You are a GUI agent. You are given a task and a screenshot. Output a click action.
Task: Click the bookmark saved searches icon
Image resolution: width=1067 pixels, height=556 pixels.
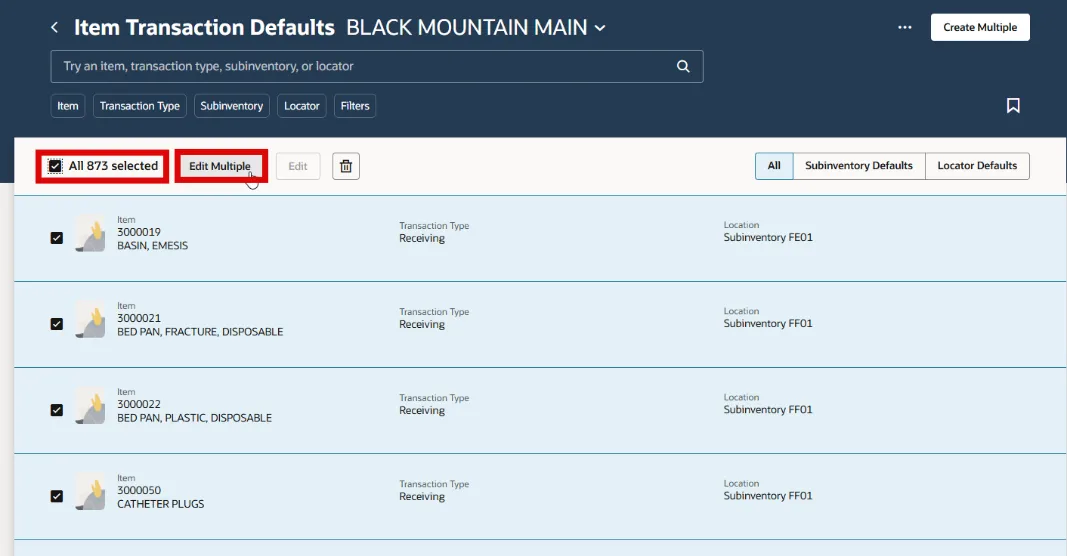(1013, 106)
